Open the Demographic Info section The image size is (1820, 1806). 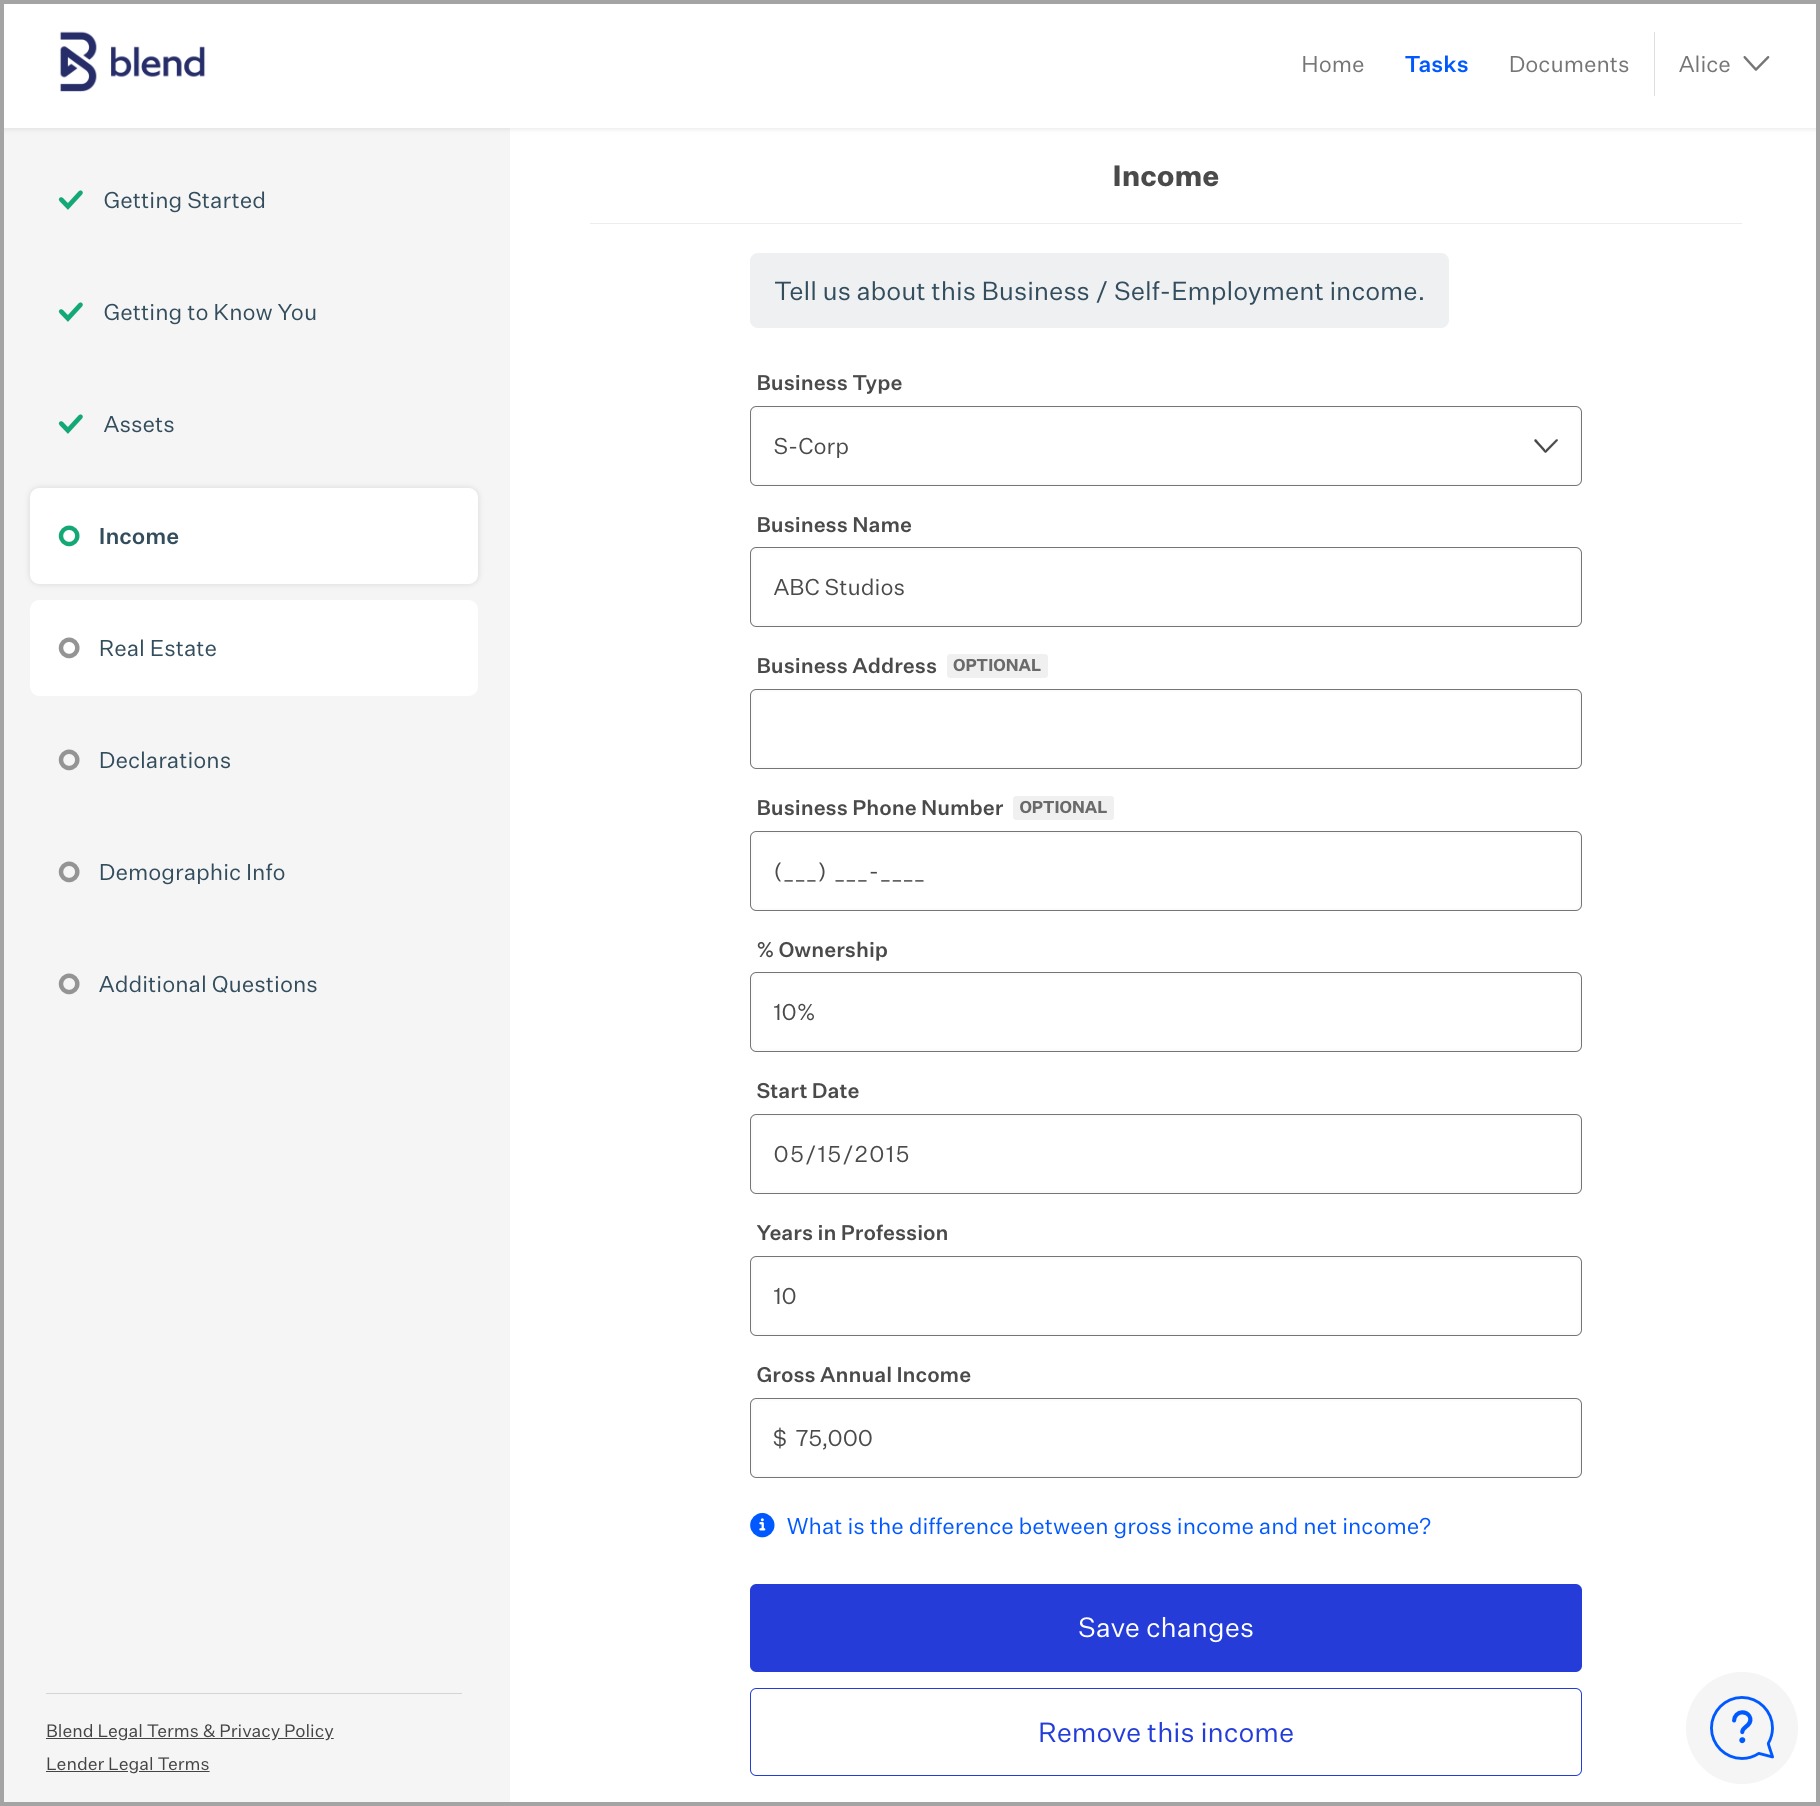point(192,872)
